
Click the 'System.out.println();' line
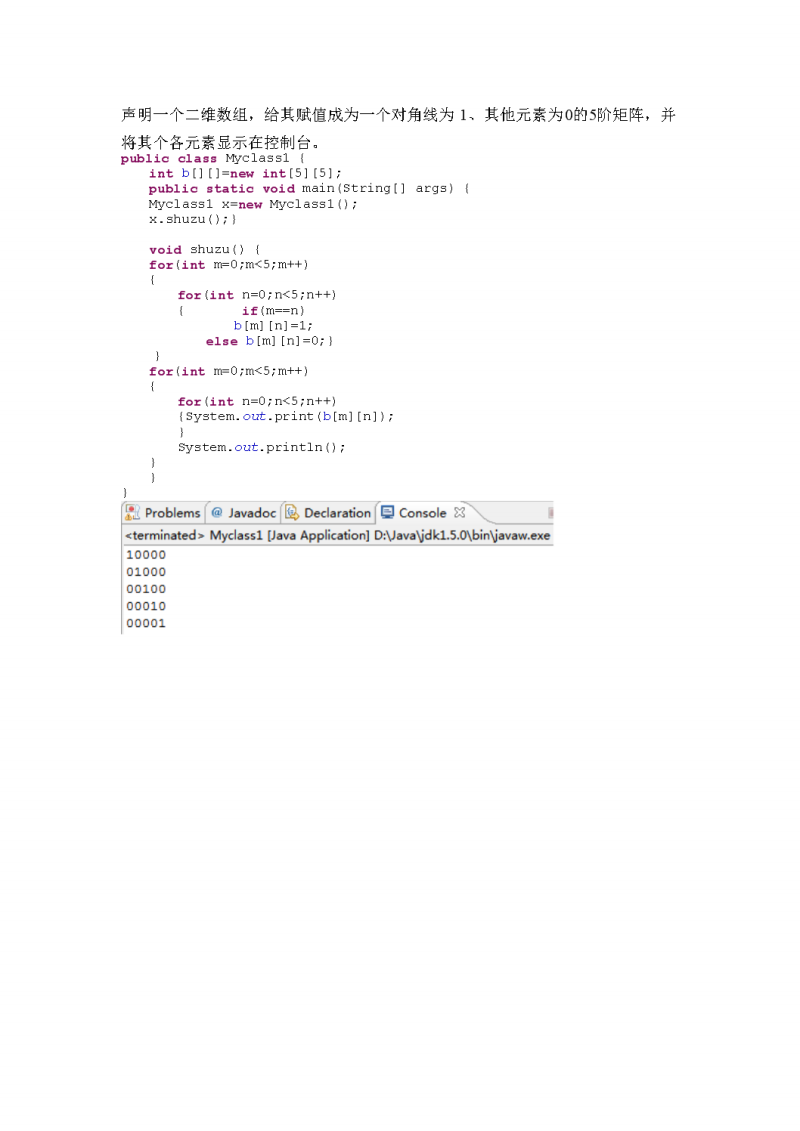pyautogui.click(x=262, y=447)
